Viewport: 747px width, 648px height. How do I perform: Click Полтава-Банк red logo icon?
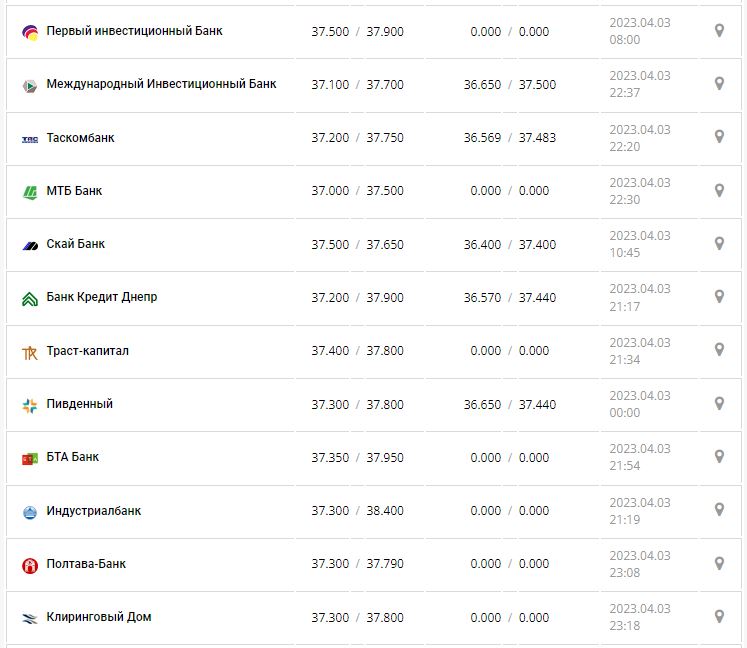tap(29, 565)
